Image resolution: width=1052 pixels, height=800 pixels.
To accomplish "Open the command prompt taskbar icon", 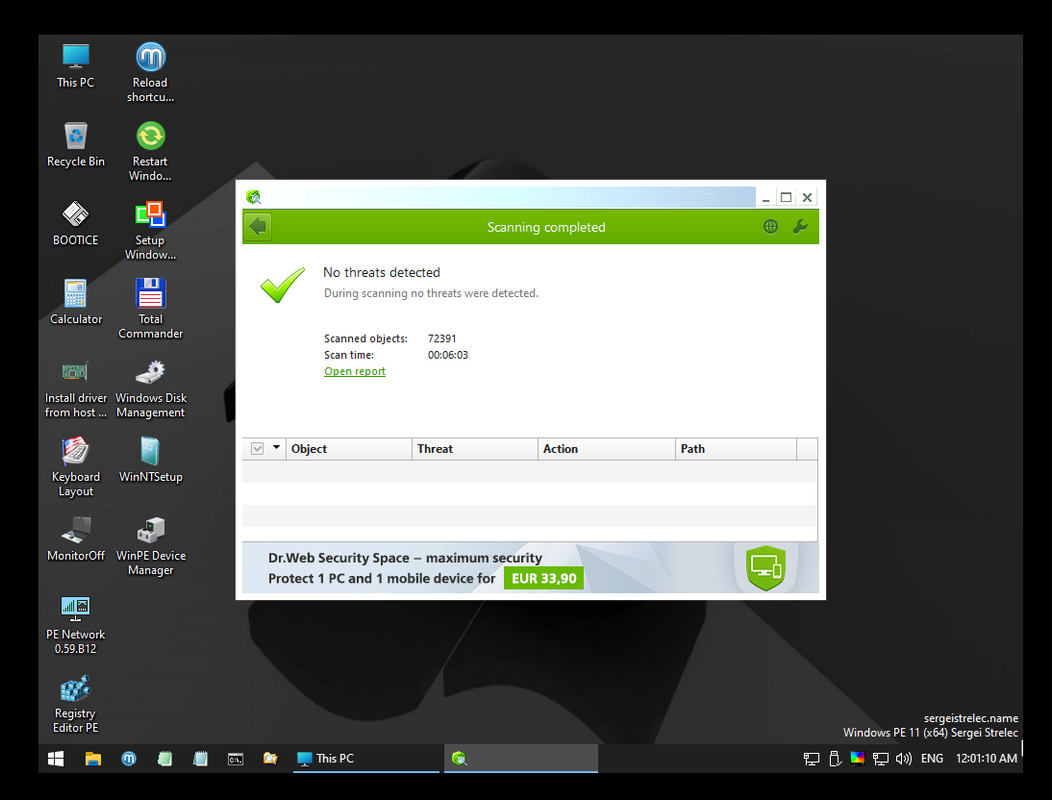I will tap(235, 758).
